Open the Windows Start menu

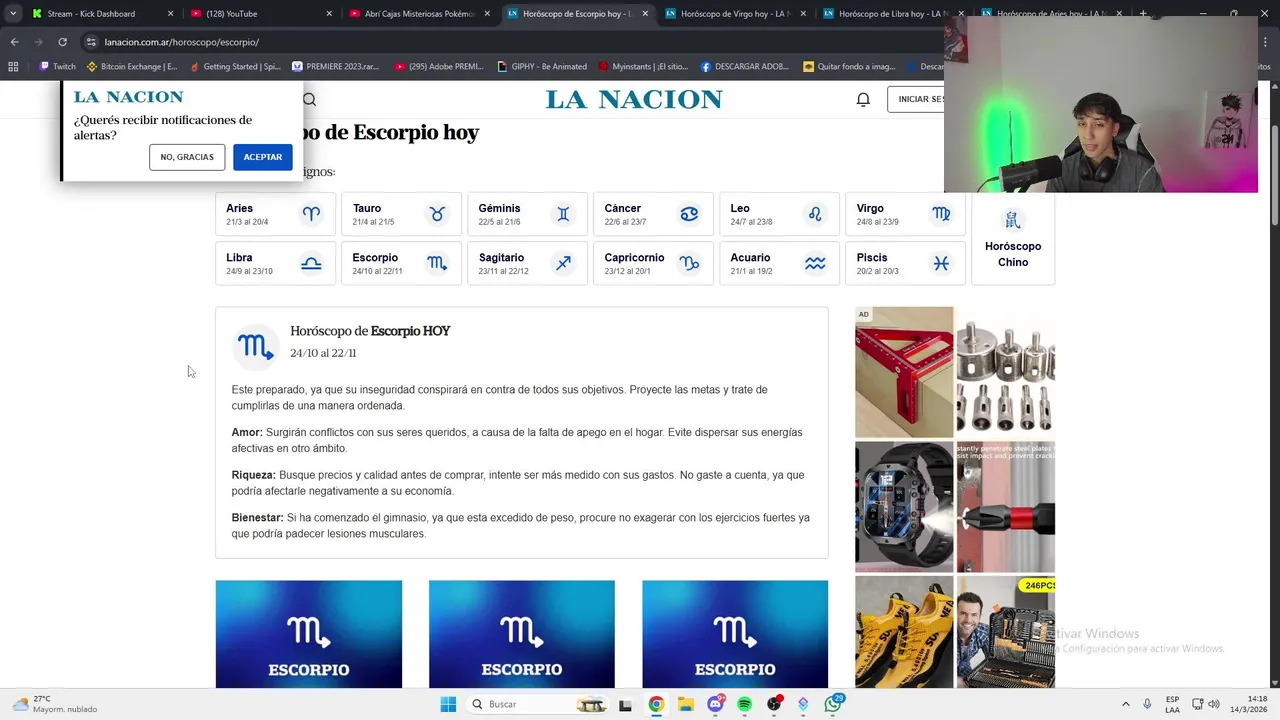click(448, 704)
